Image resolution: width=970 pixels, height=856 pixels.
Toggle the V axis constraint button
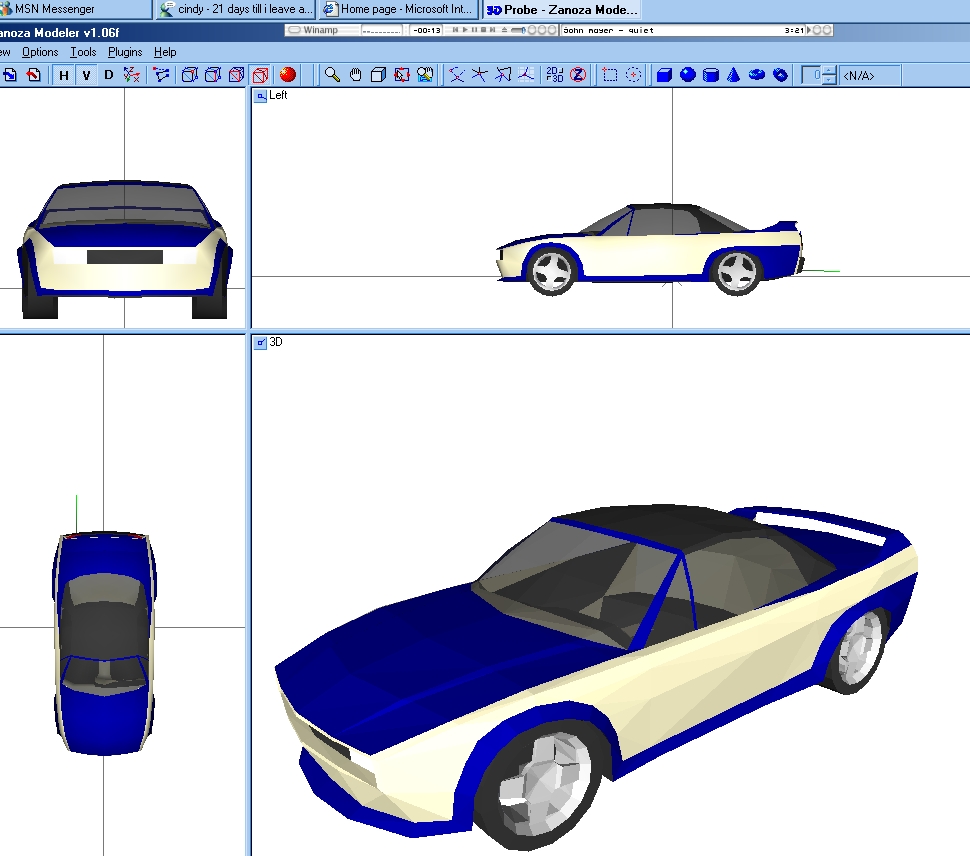point(87,76)
